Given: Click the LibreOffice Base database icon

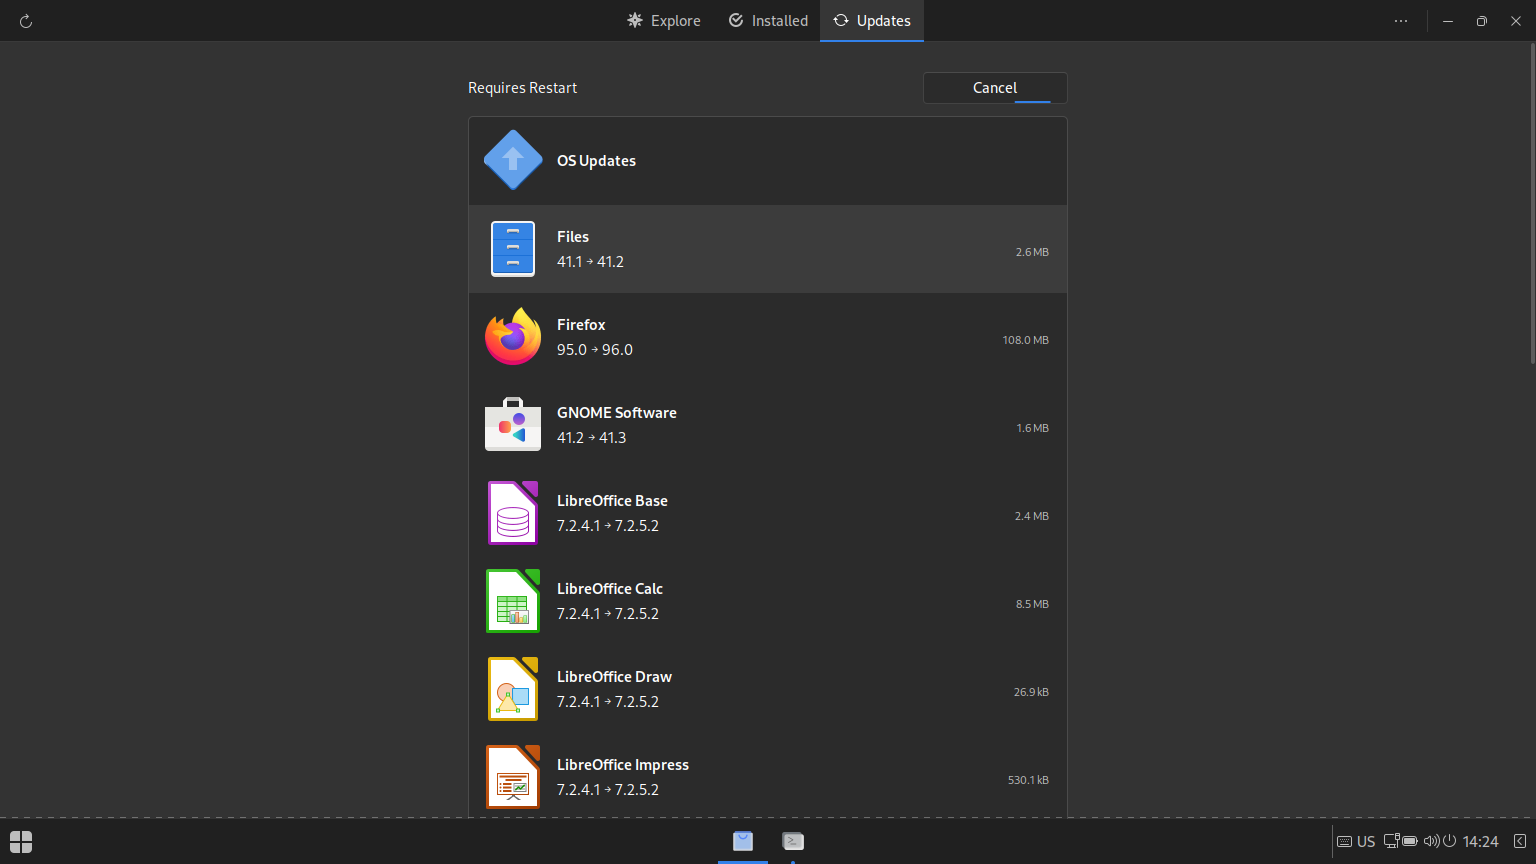Looking at the screenshot, I should point(513,512).
